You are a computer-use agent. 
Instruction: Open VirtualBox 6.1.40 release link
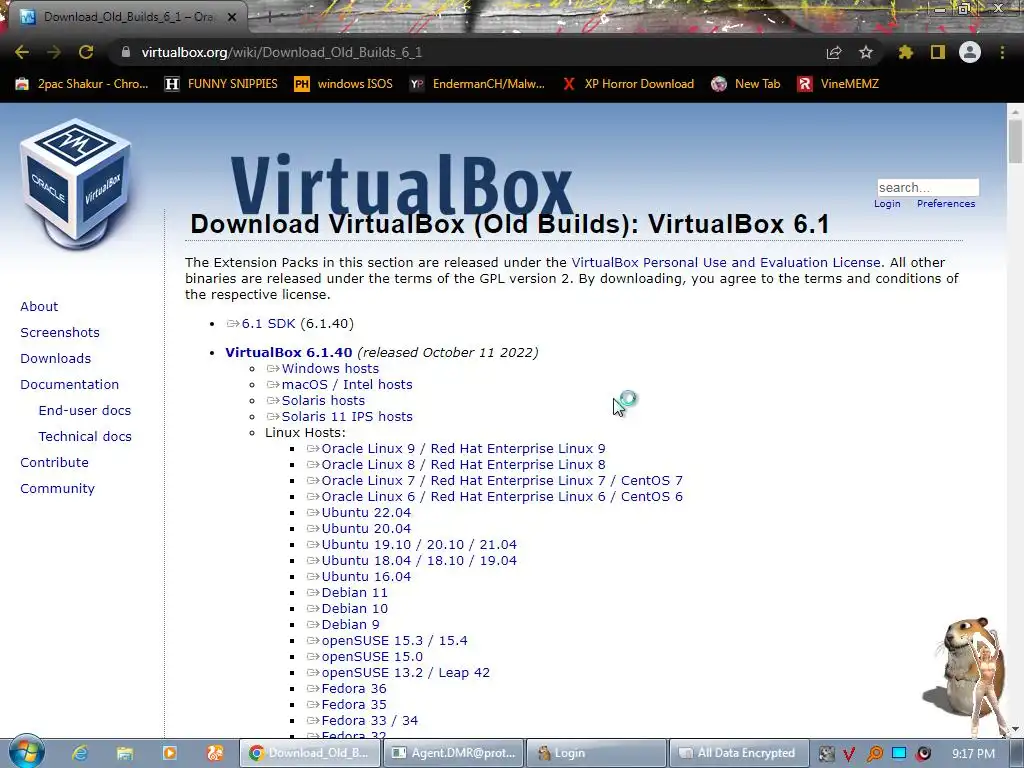click(289, 353)
